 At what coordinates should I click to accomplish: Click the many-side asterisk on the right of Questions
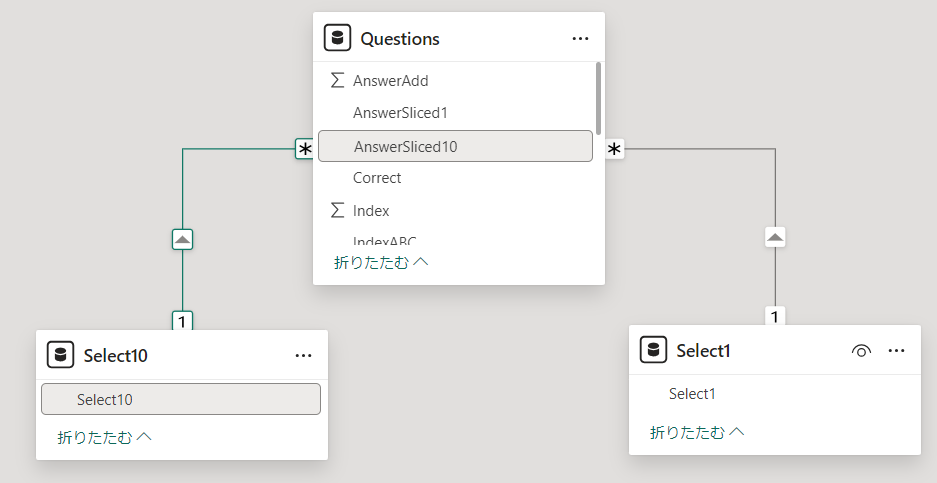pos(615,149)
